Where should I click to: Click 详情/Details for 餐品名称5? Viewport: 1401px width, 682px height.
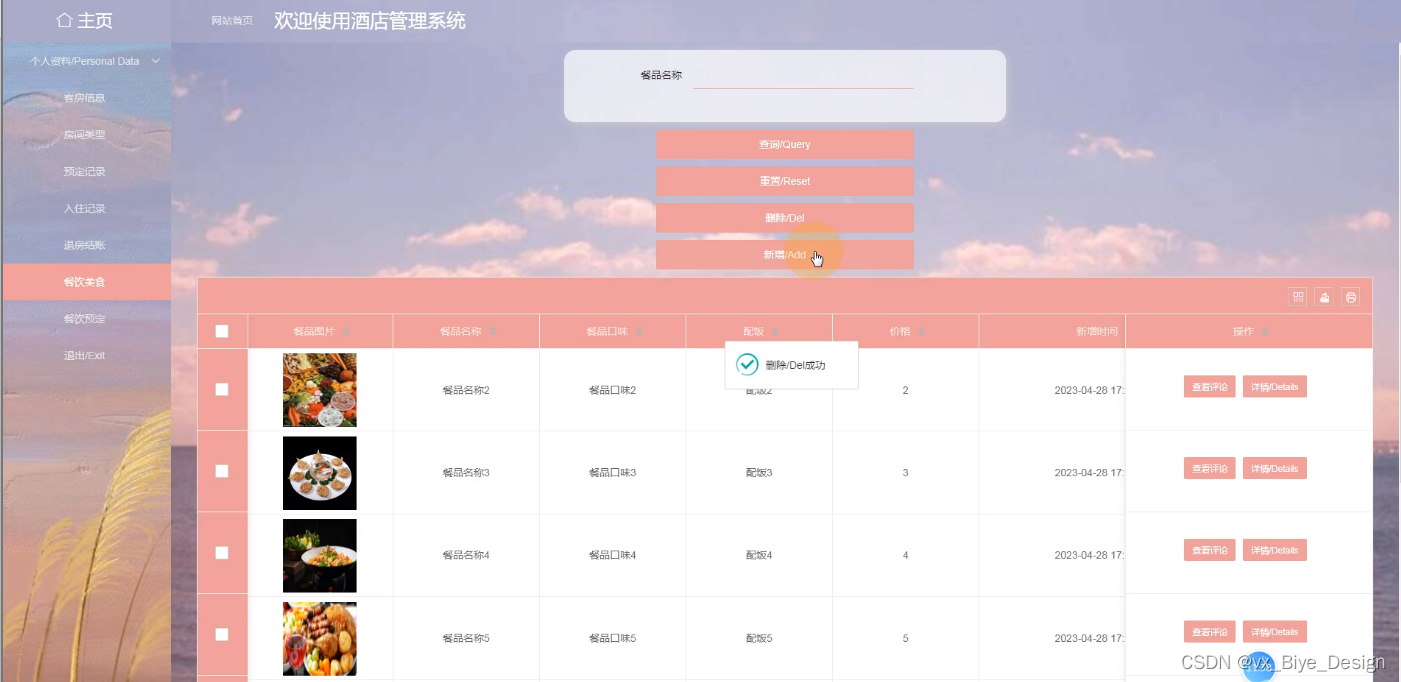(1275, 632)
